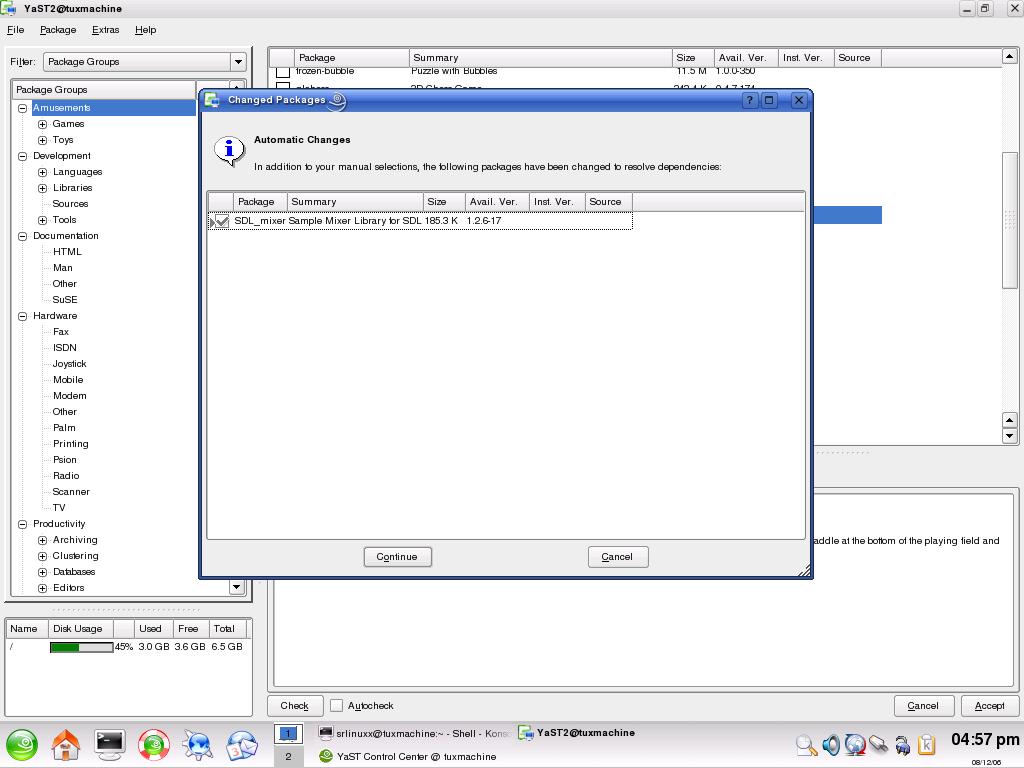This screenshot has width=1024, height=768.
Task: Click the YaST2 window title icon
Action: click(8, 8)
